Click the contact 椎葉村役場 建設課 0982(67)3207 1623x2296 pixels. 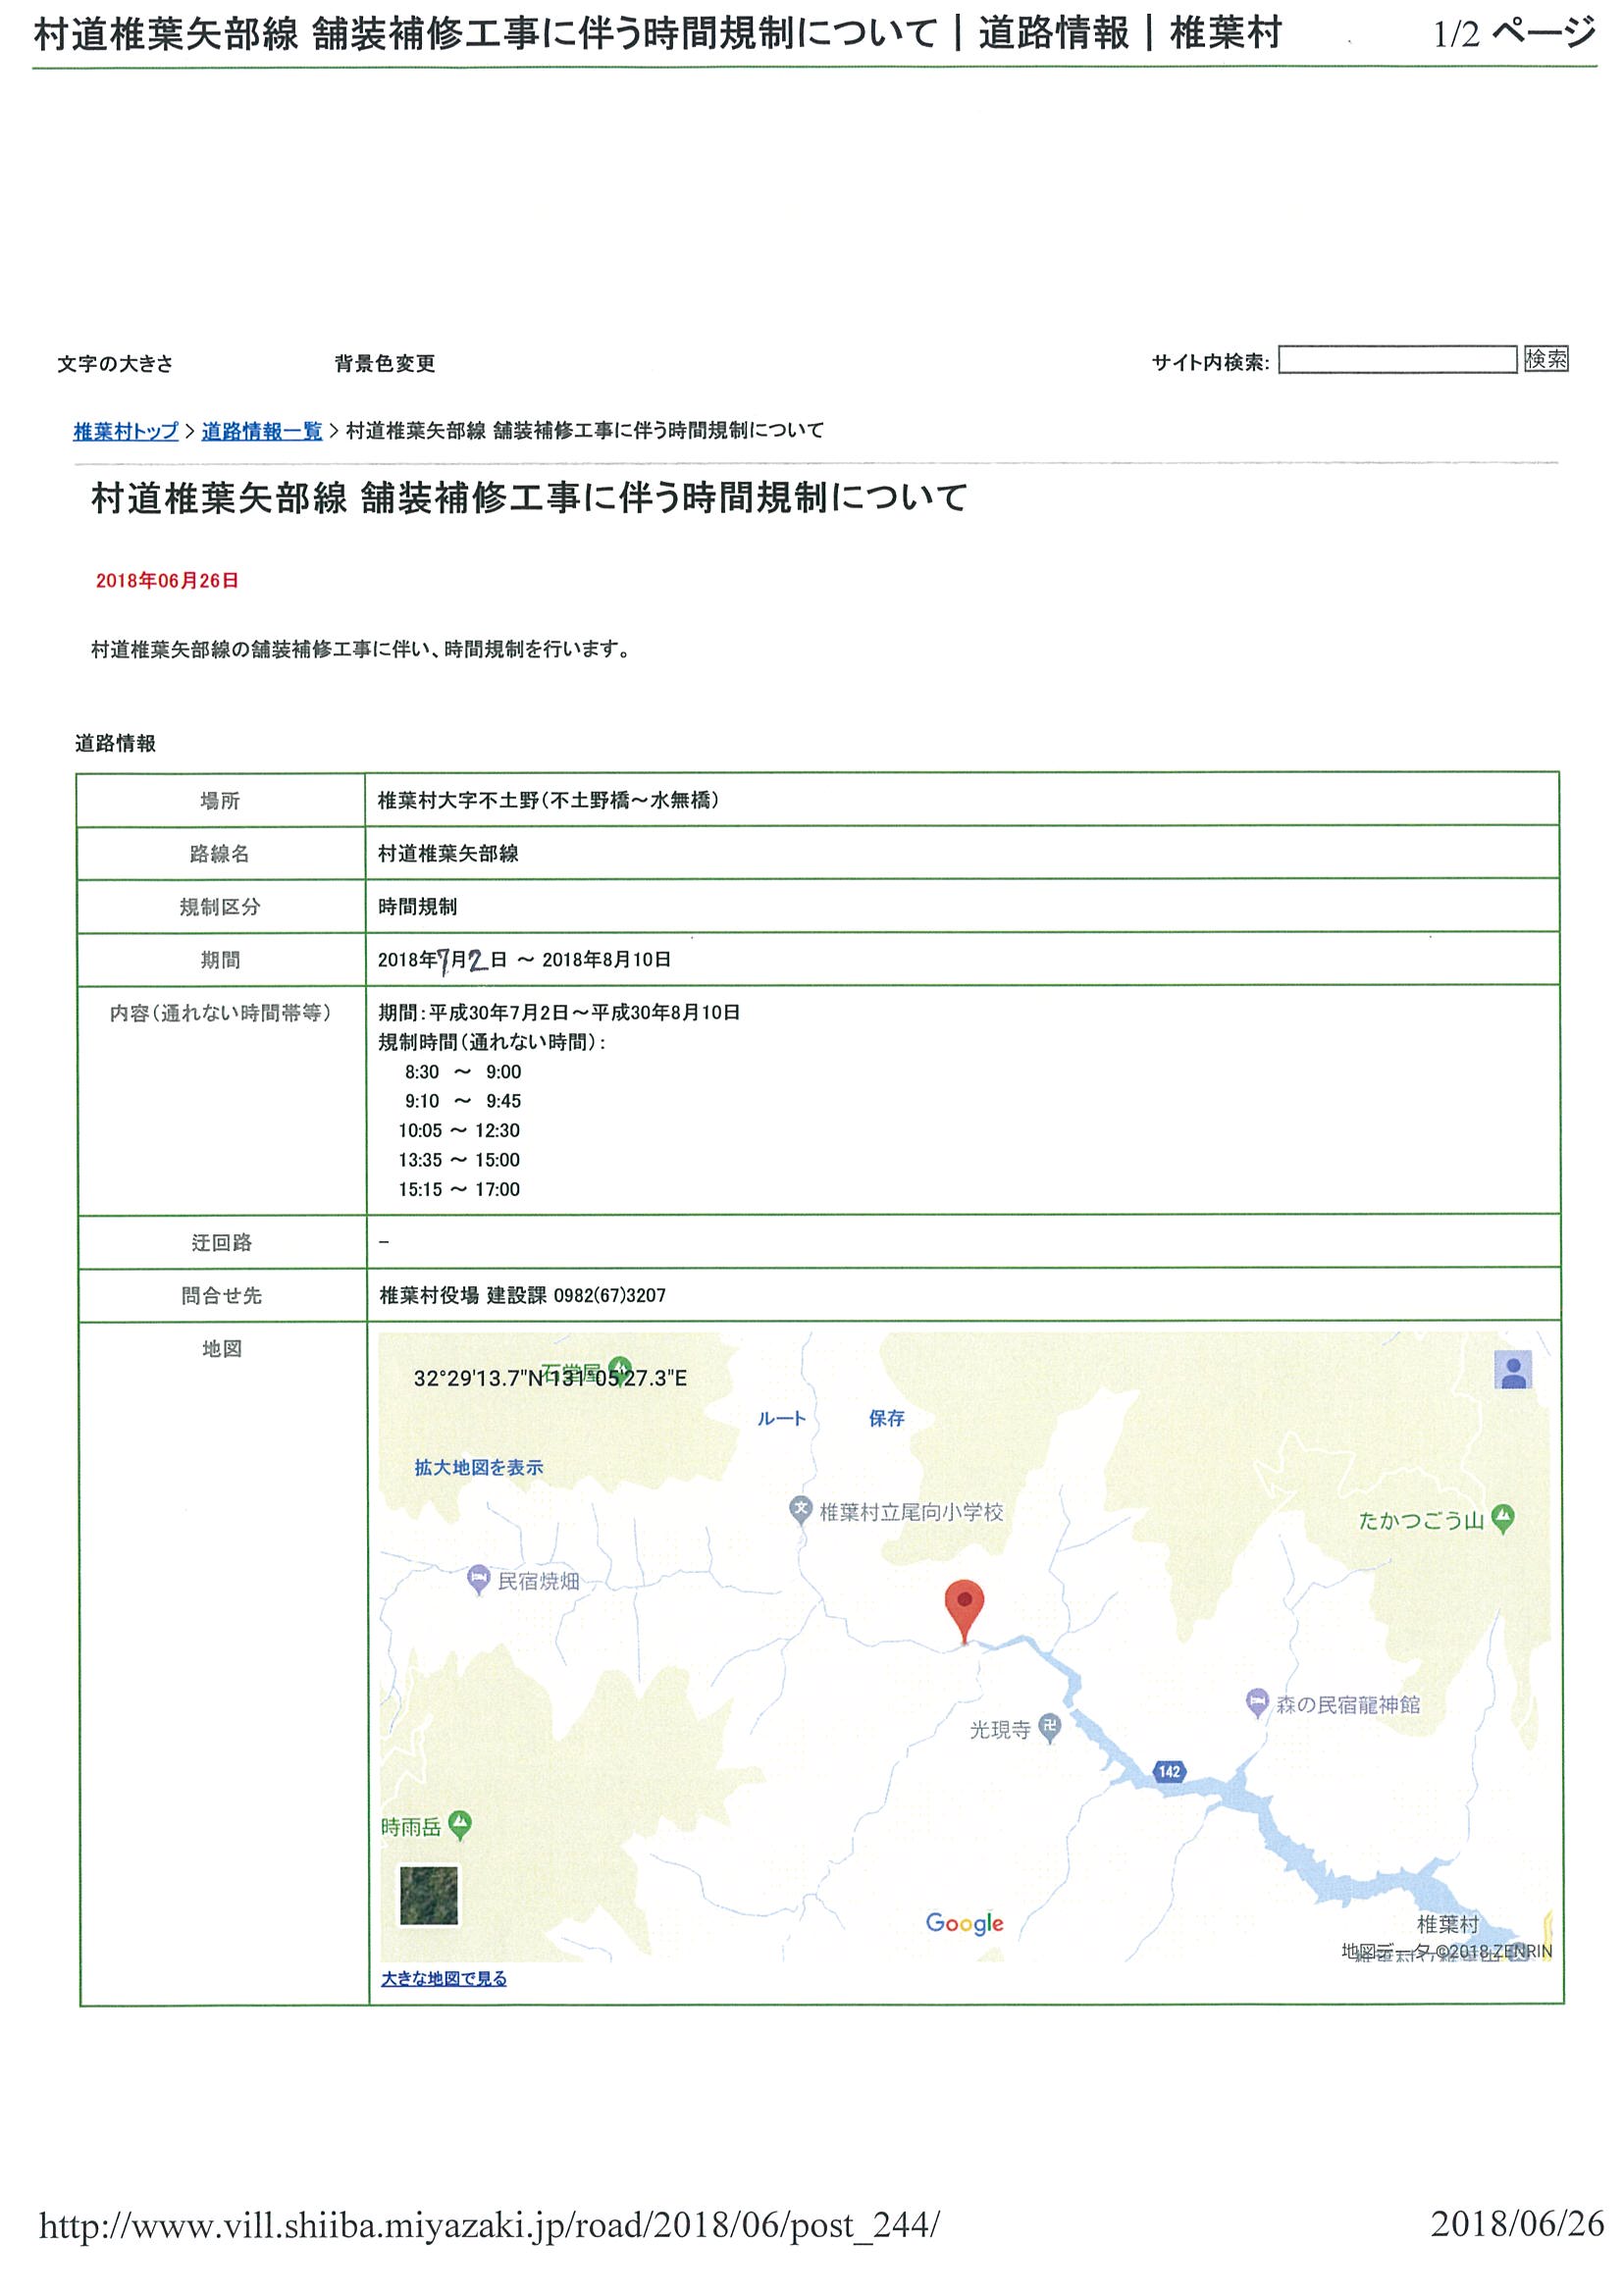pyautogui.click(x=522, y=1295)
